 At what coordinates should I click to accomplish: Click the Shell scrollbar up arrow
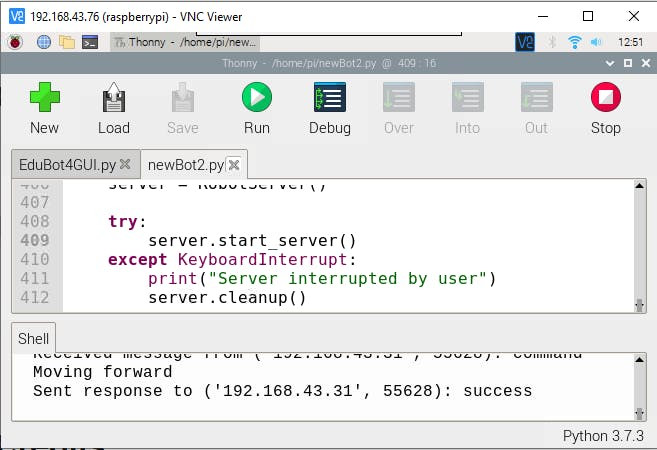[x=639, y=359]
